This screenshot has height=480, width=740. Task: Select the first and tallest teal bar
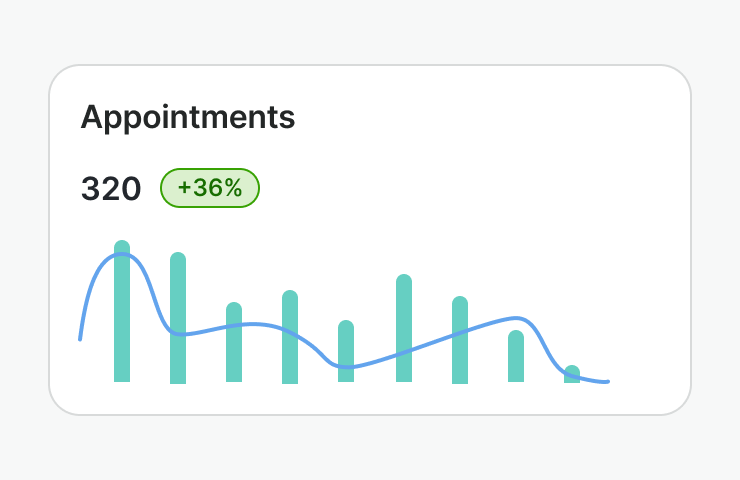point(122,320)
